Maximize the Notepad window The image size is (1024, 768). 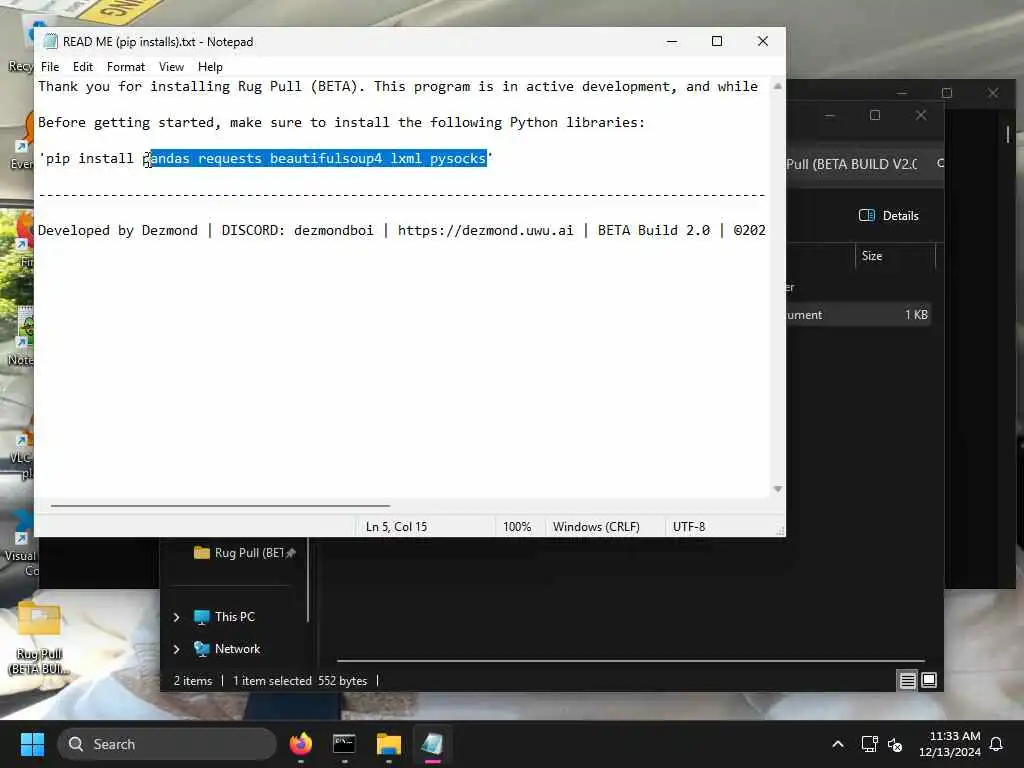point(716,41)
